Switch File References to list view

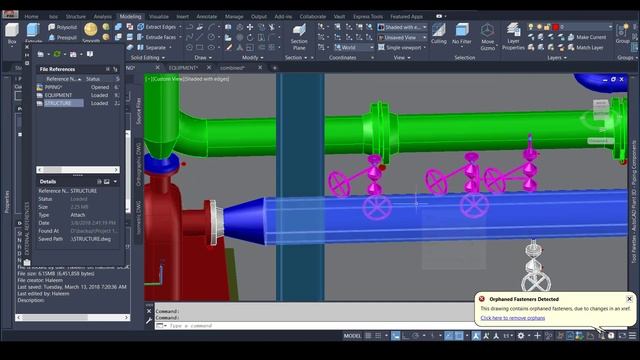point(108,69)
